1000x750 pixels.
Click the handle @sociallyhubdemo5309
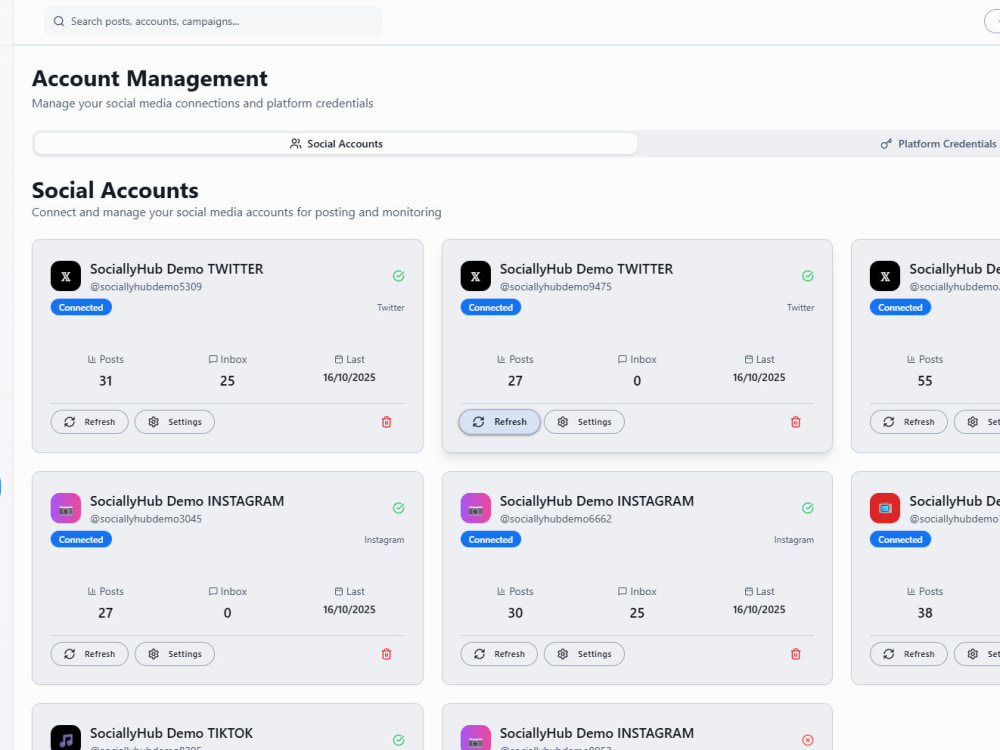click(146, 287)
